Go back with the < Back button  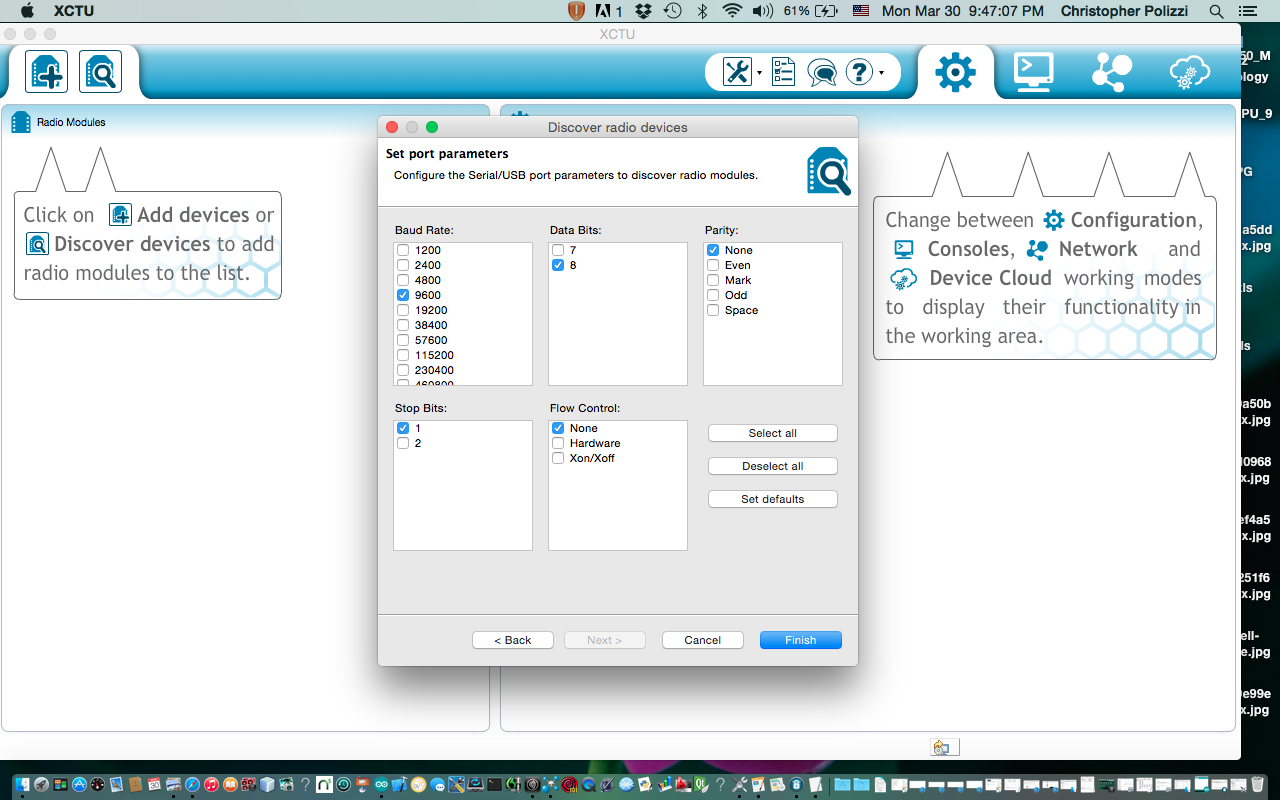[x=513, y=640]
